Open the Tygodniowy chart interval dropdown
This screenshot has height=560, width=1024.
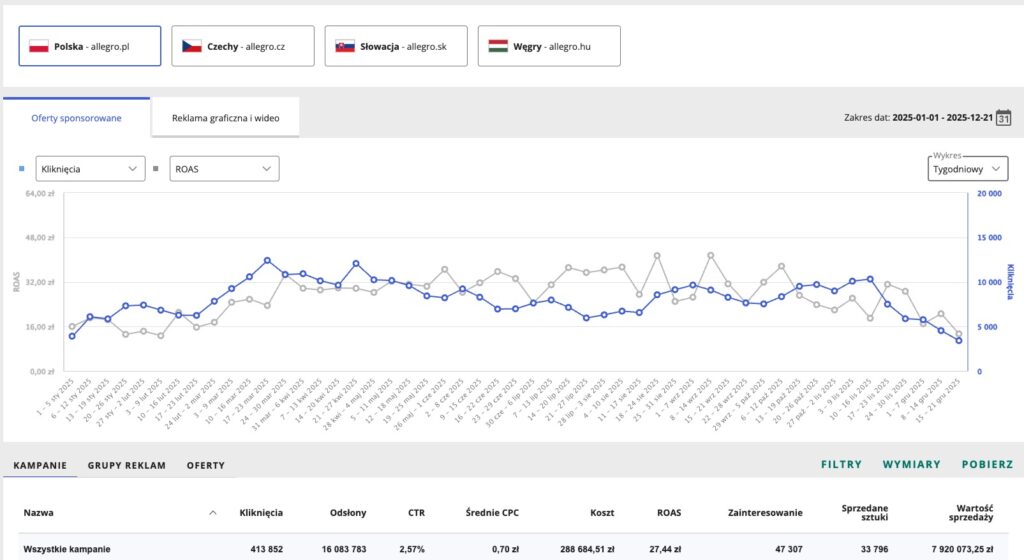point(967,169)
